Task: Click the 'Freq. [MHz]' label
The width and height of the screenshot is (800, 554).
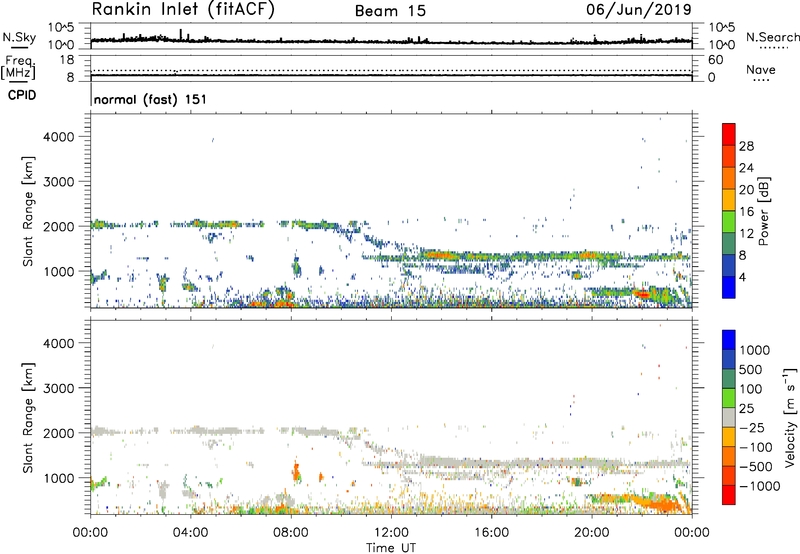Action: pos(18,67)
